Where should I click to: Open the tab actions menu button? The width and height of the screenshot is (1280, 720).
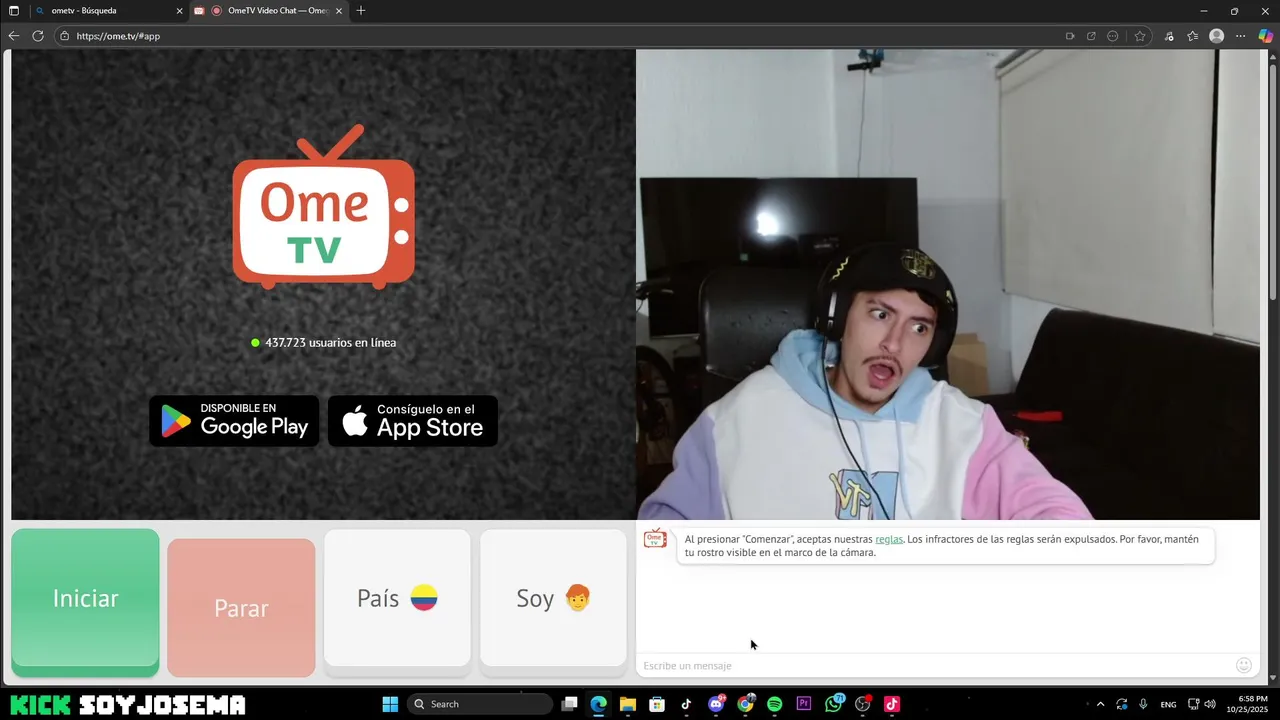click(x=14, y=11)
